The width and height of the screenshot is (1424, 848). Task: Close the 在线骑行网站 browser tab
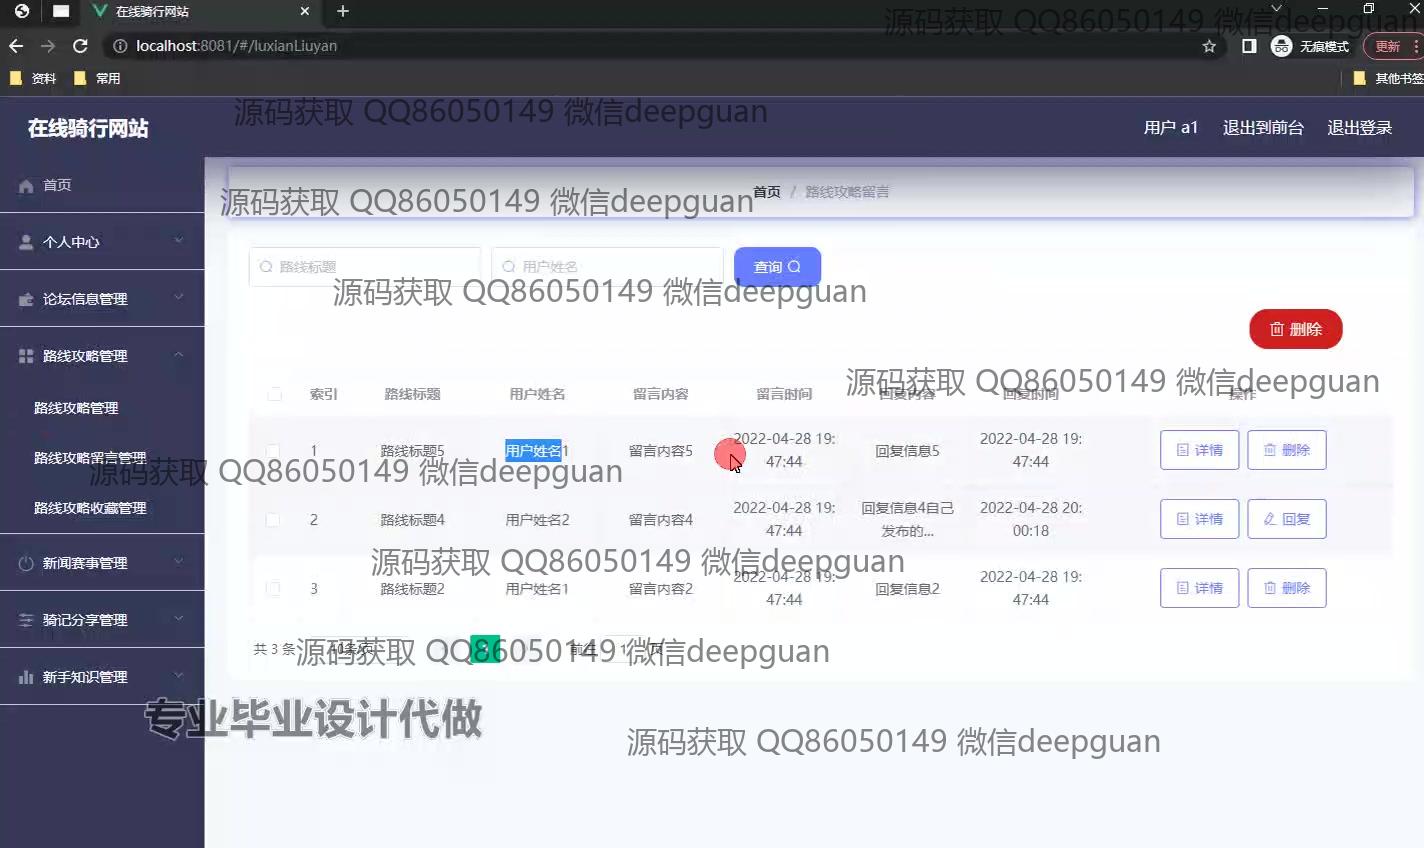coord(305,11)
